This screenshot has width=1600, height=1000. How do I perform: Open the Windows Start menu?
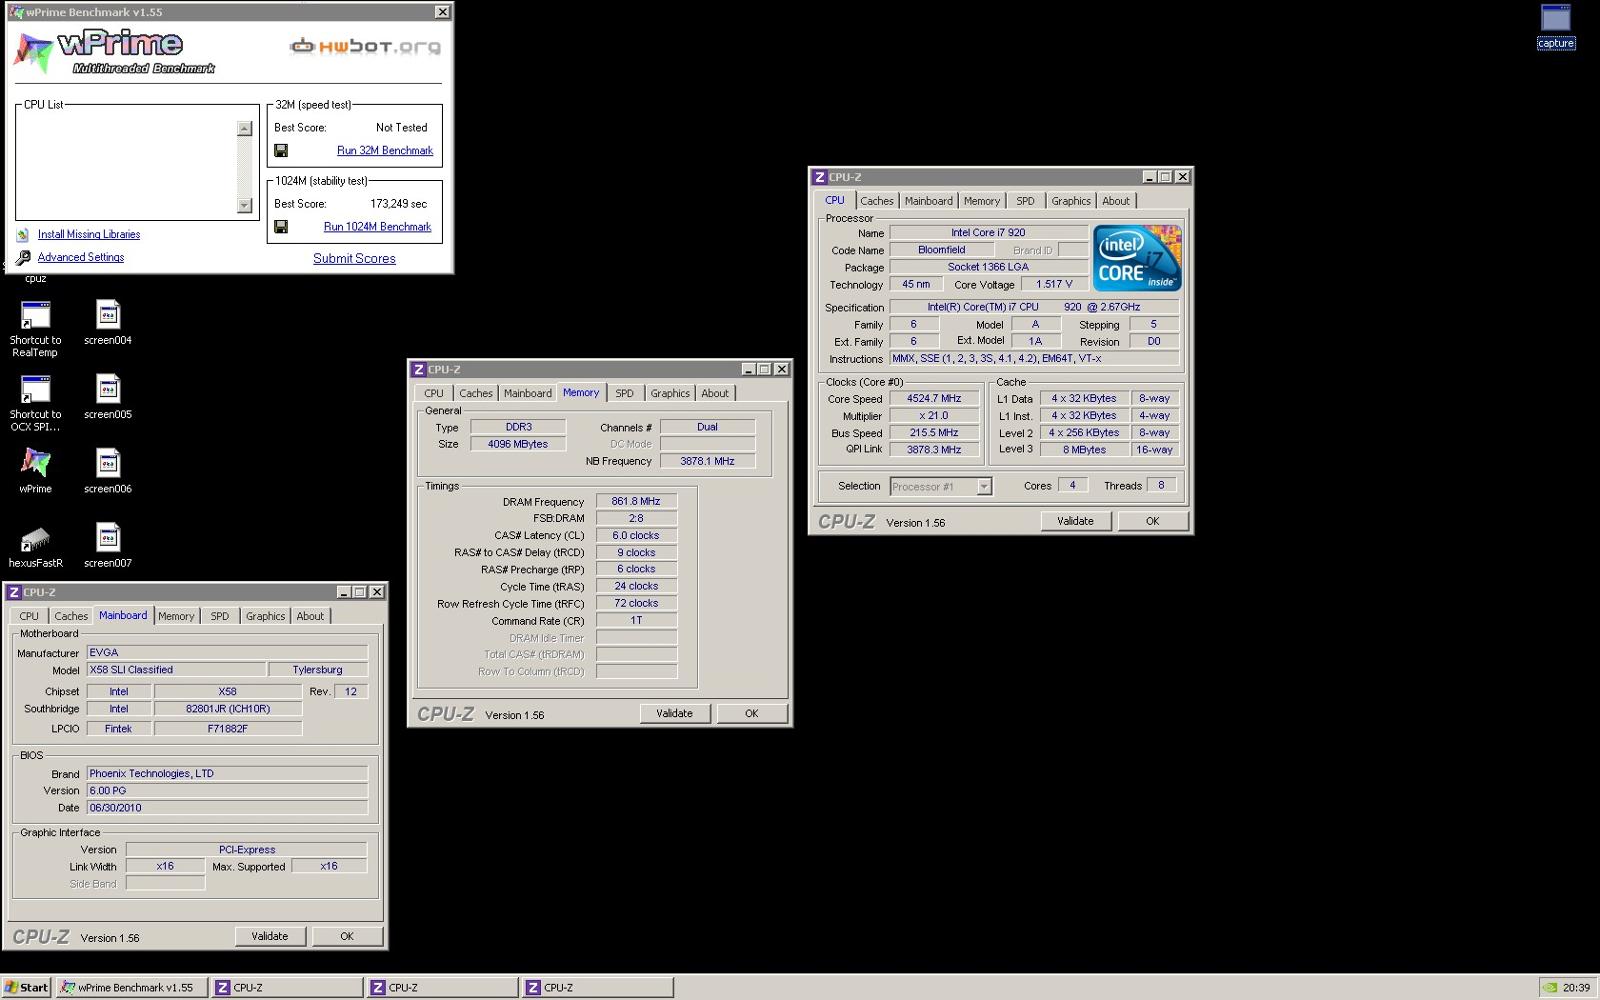(x=26, y=987)
